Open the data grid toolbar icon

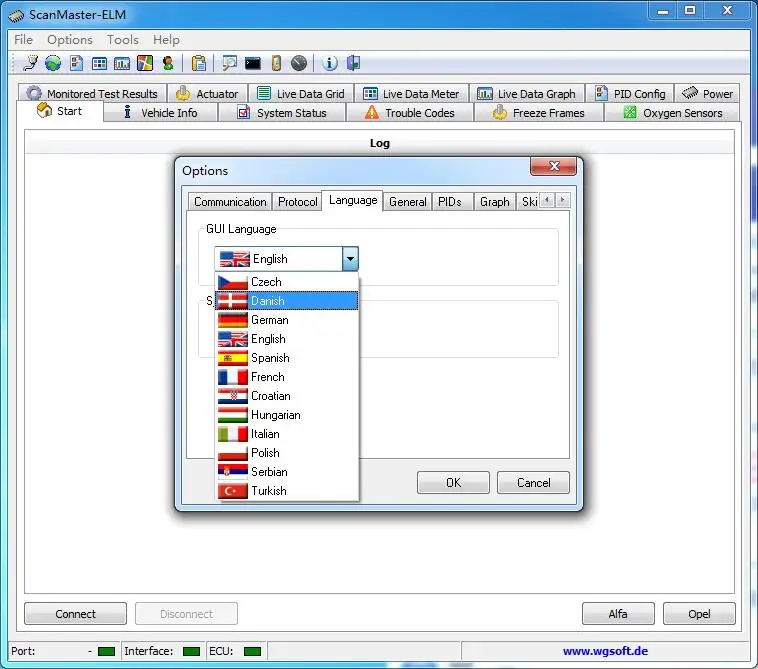coord(100,63)
